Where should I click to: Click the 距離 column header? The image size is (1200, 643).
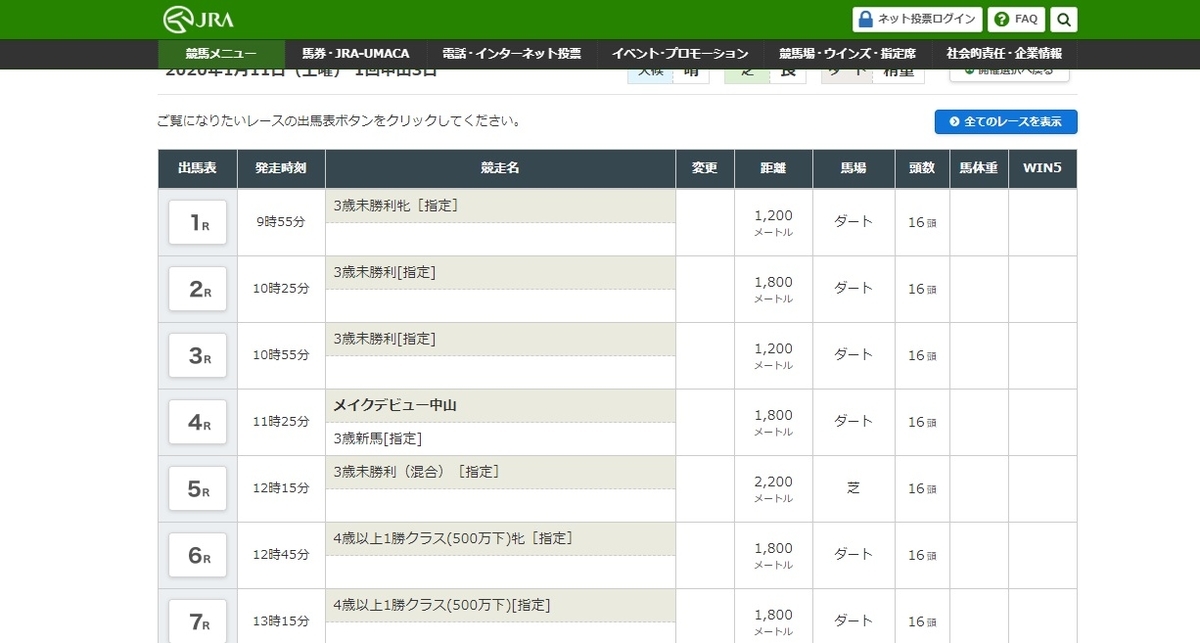coord(773,169)
